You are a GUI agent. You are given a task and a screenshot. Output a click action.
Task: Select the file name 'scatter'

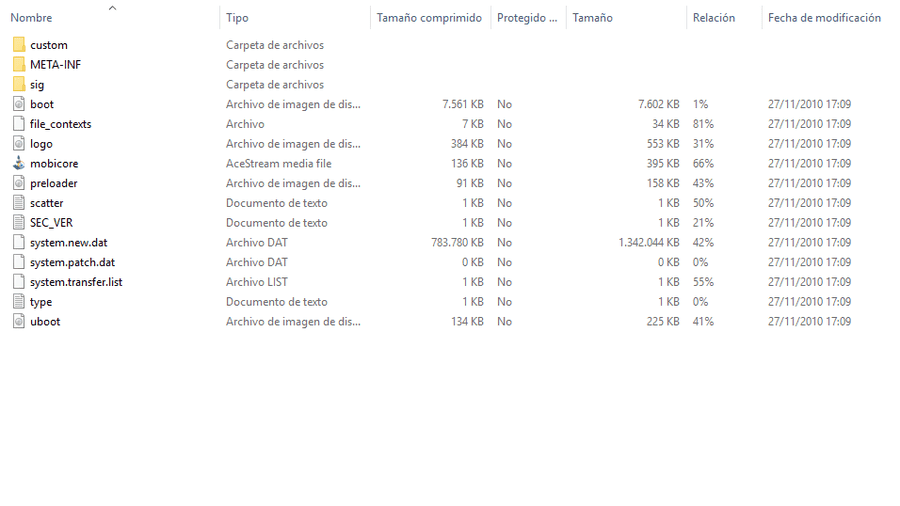pos(46,203)
